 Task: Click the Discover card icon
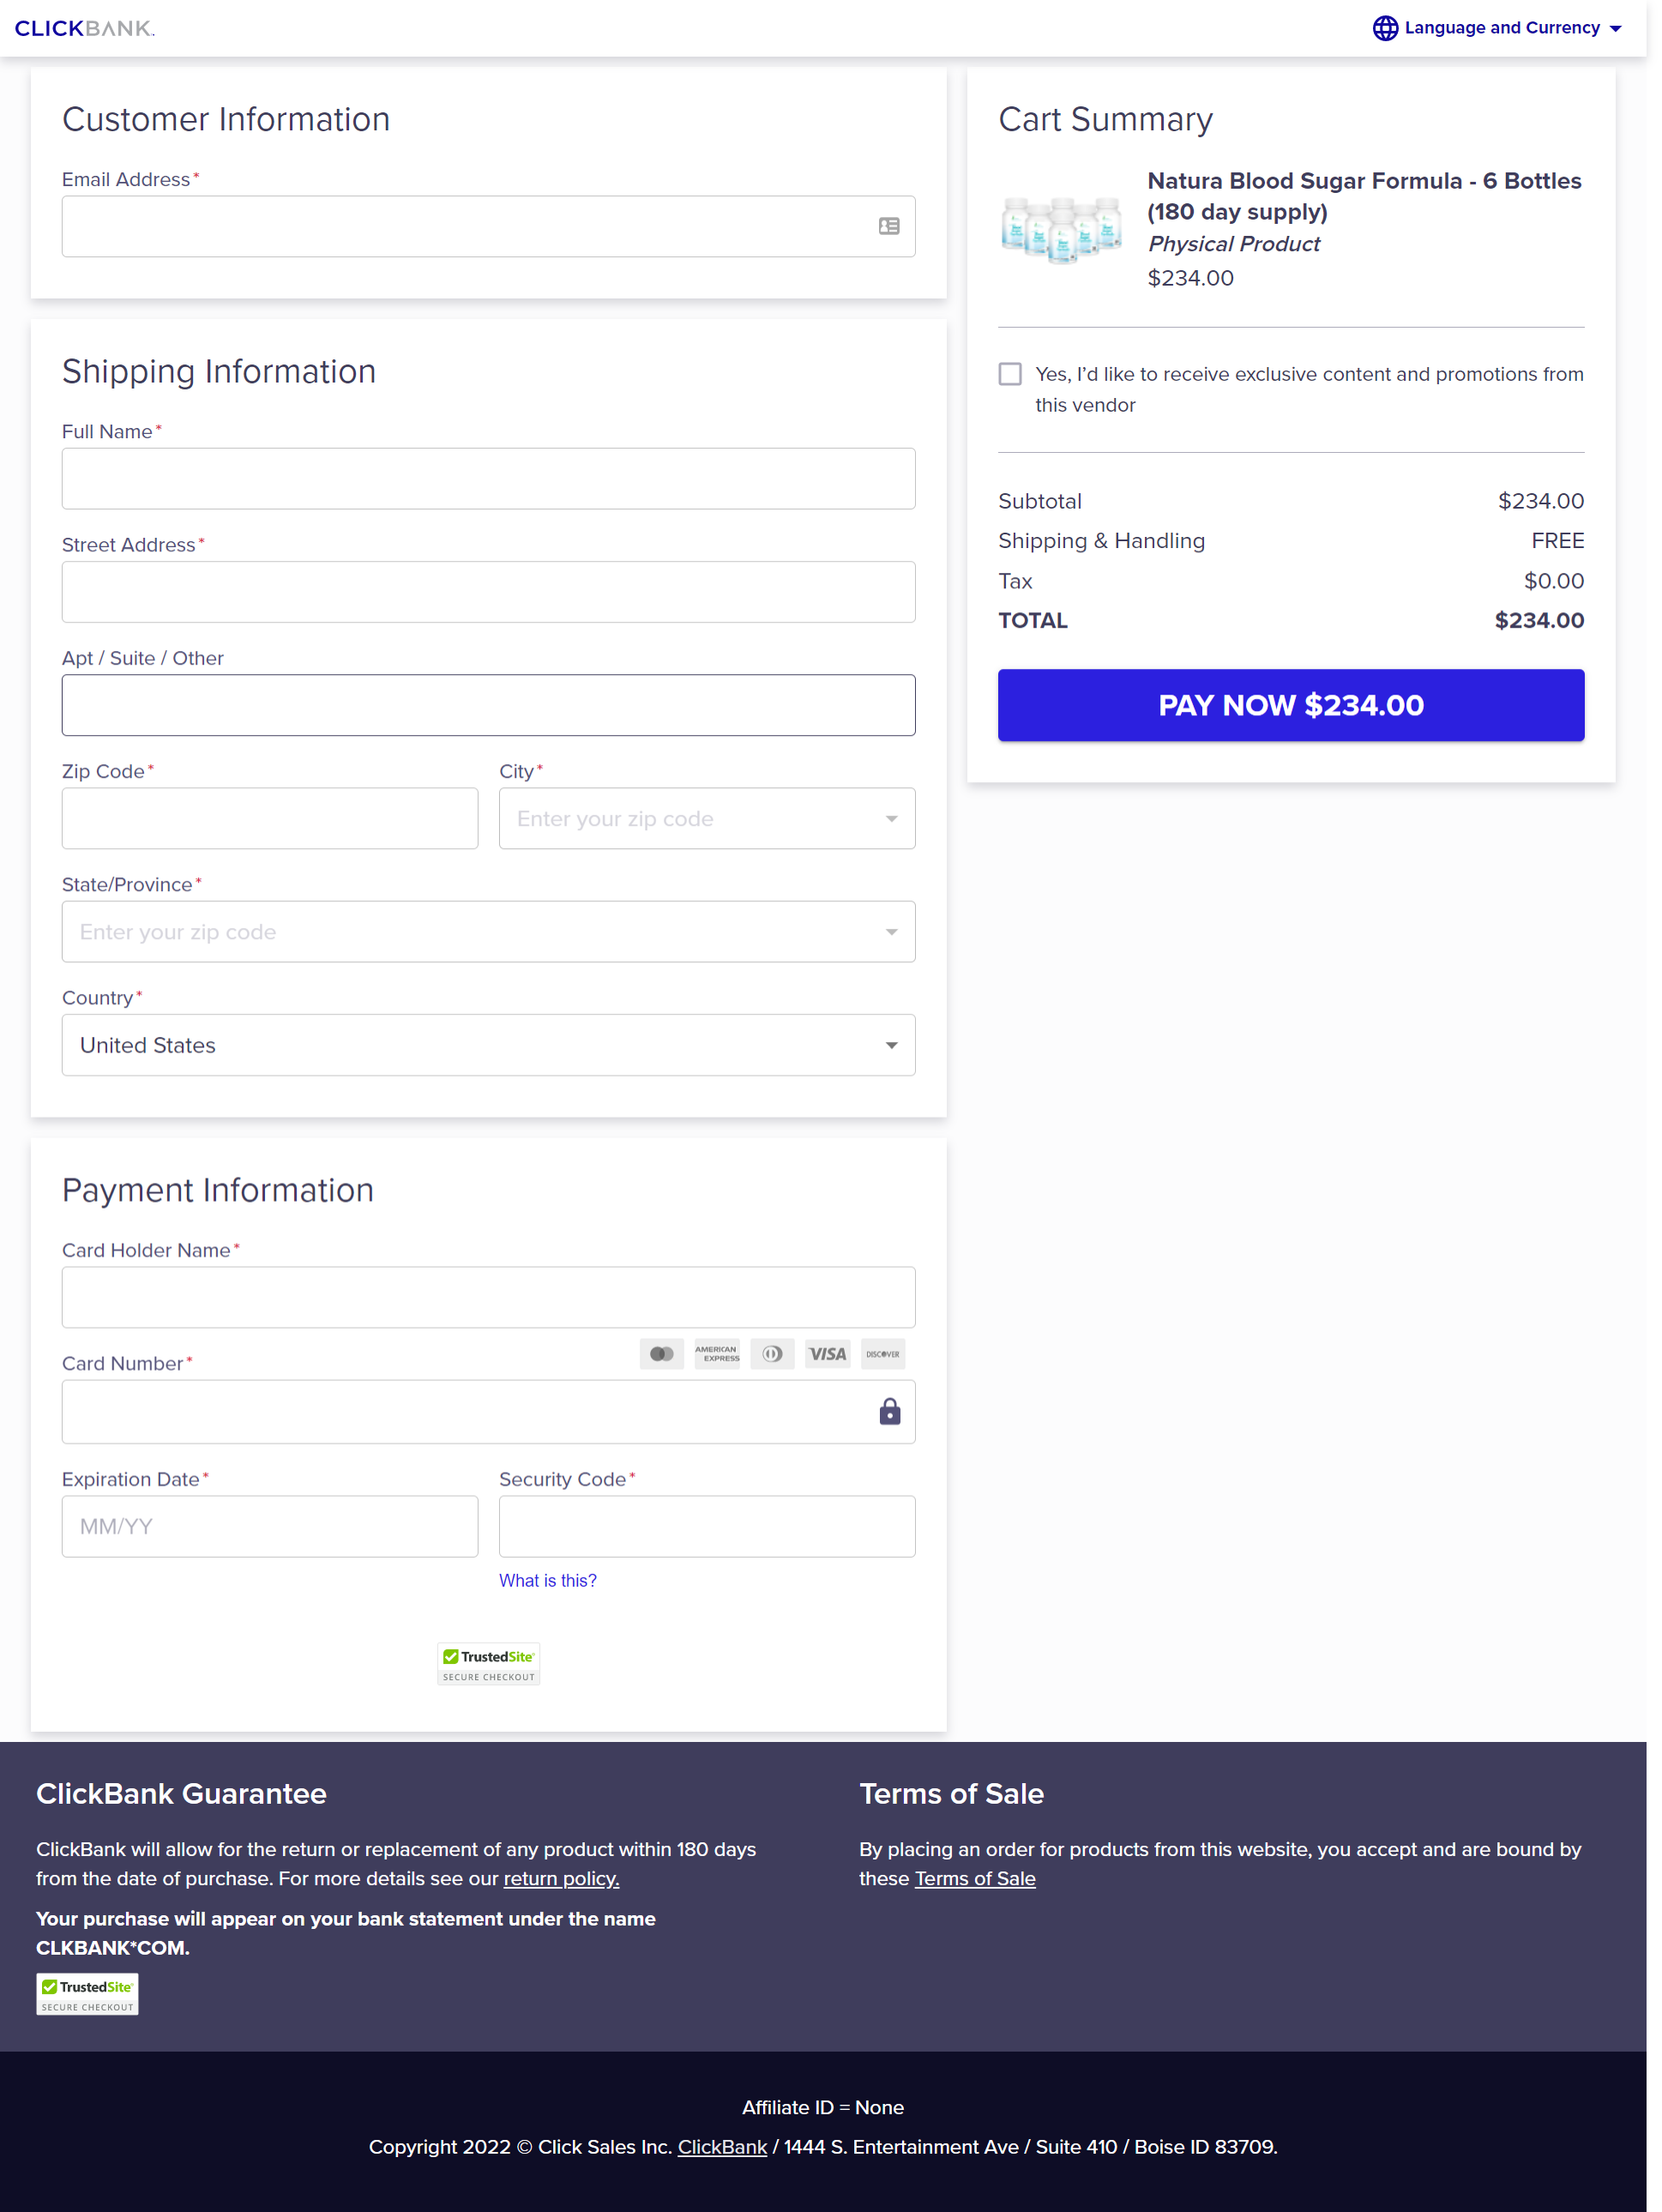click(x=882, y=1354)
